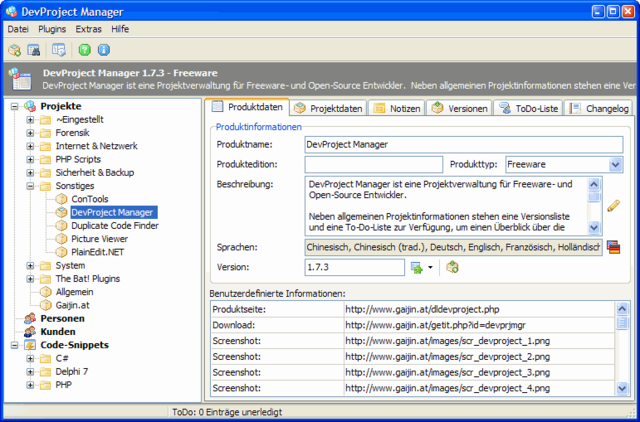640x422 pixels.
Task: Click the pencil edit description icon
Action: [x=613, y=206]
